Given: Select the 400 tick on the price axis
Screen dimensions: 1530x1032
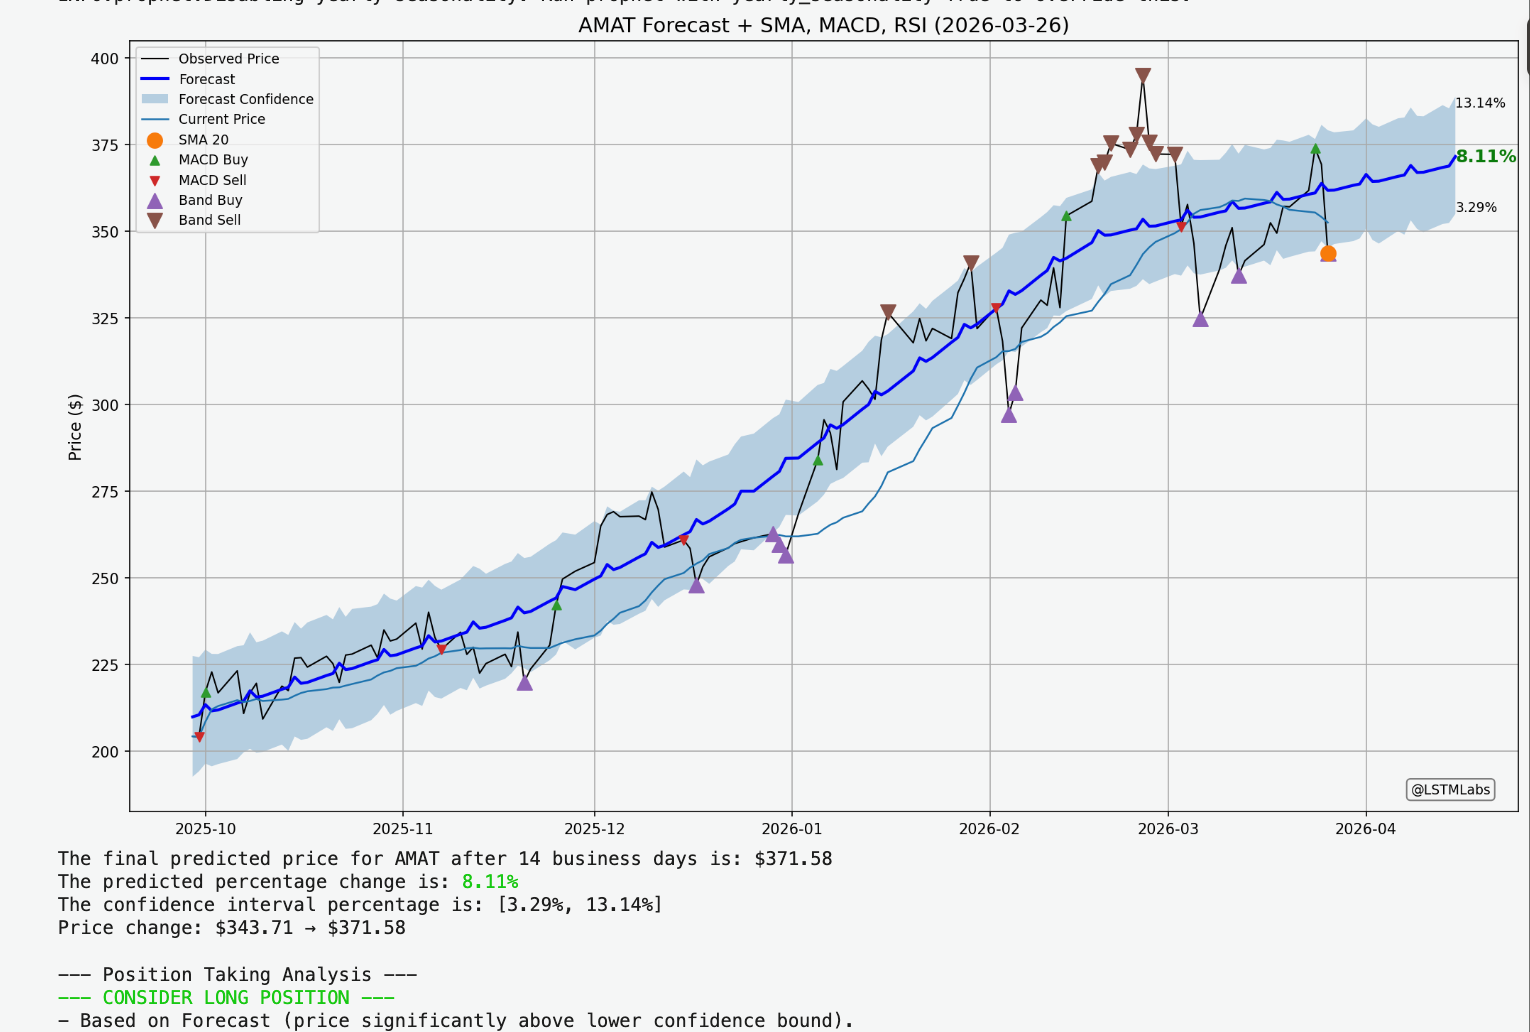Looking at the screenshot, I should tap(104, 59).
